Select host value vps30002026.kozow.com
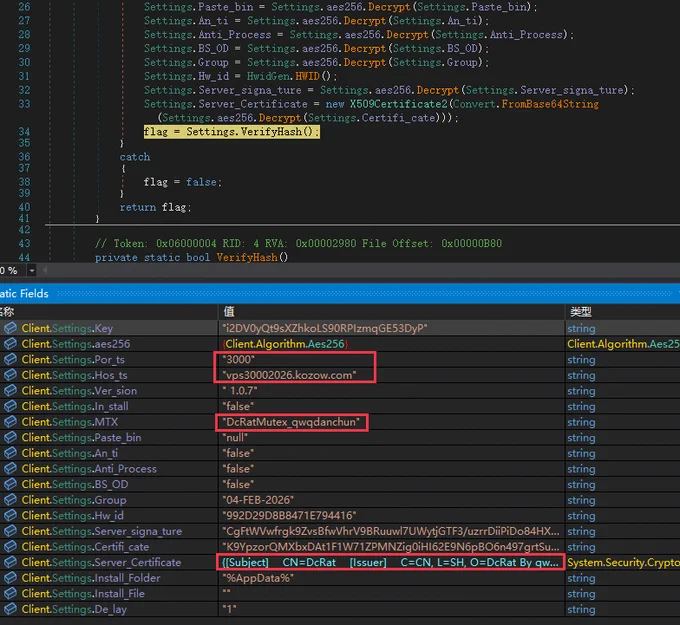This screenshot has width=680, height=625. [x=289, y=375]
